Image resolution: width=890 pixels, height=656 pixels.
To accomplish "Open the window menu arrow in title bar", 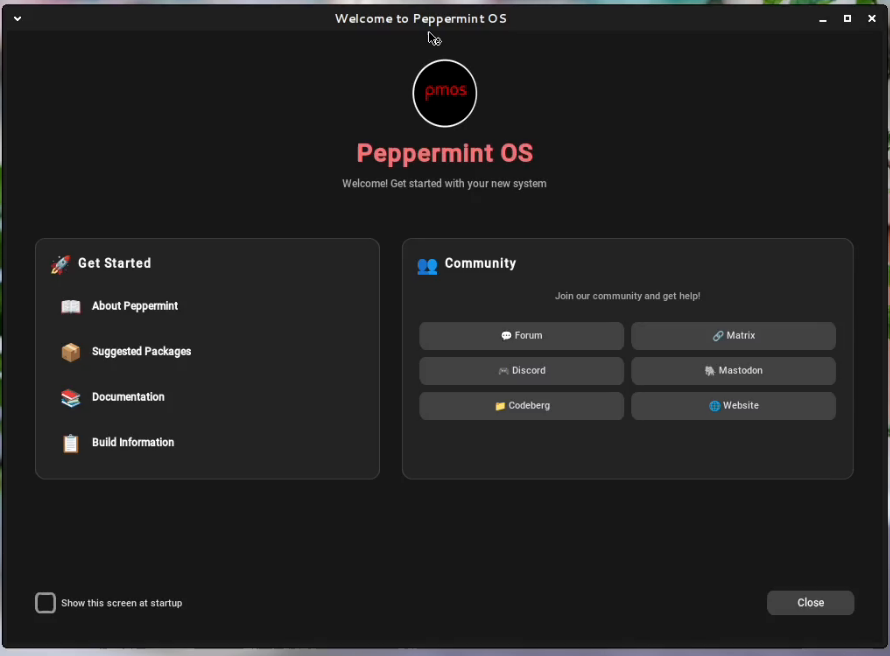I will click(17, 19).
